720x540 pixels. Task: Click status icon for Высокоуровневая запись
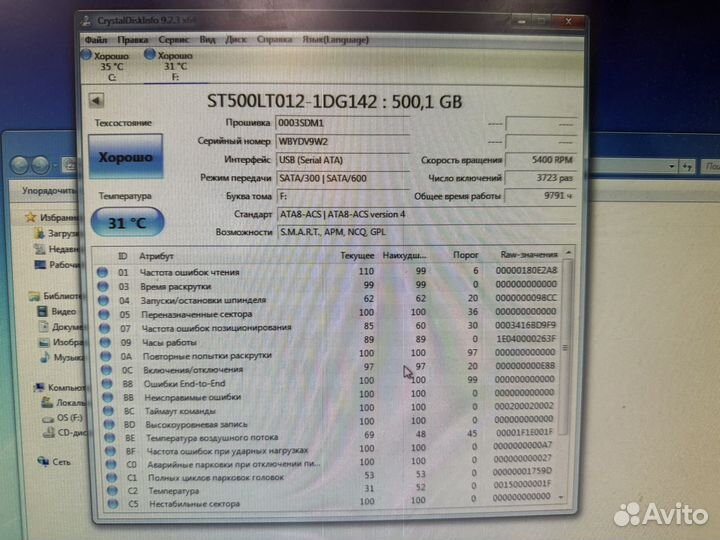point(109,424)
